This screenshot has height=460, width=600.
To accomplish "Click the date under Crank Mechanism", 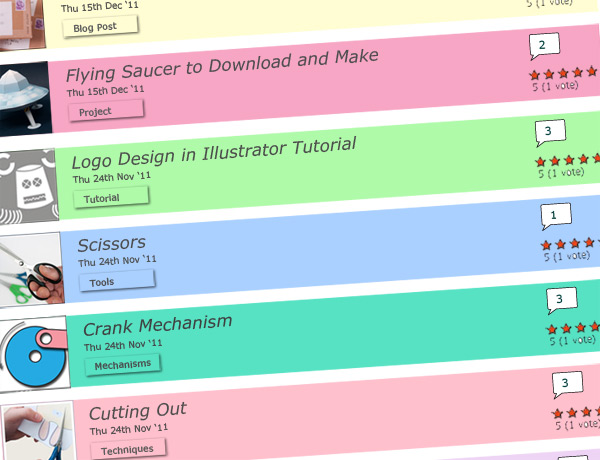I will point(123,345).
